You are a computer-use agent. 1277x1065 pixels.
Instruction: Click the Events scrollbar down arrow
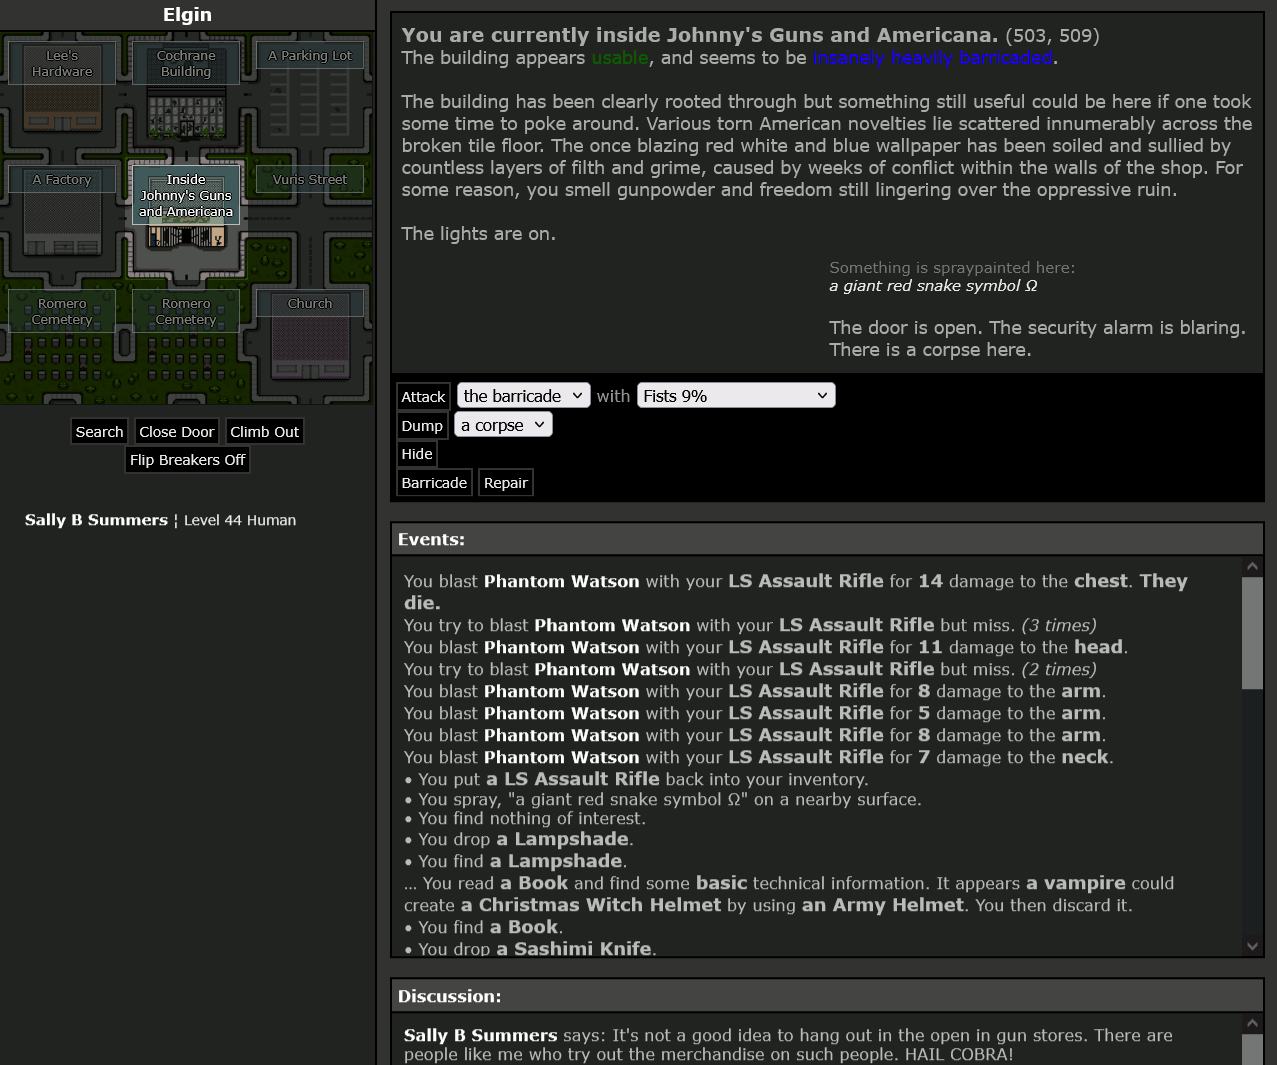click(x=1252, y=945)
